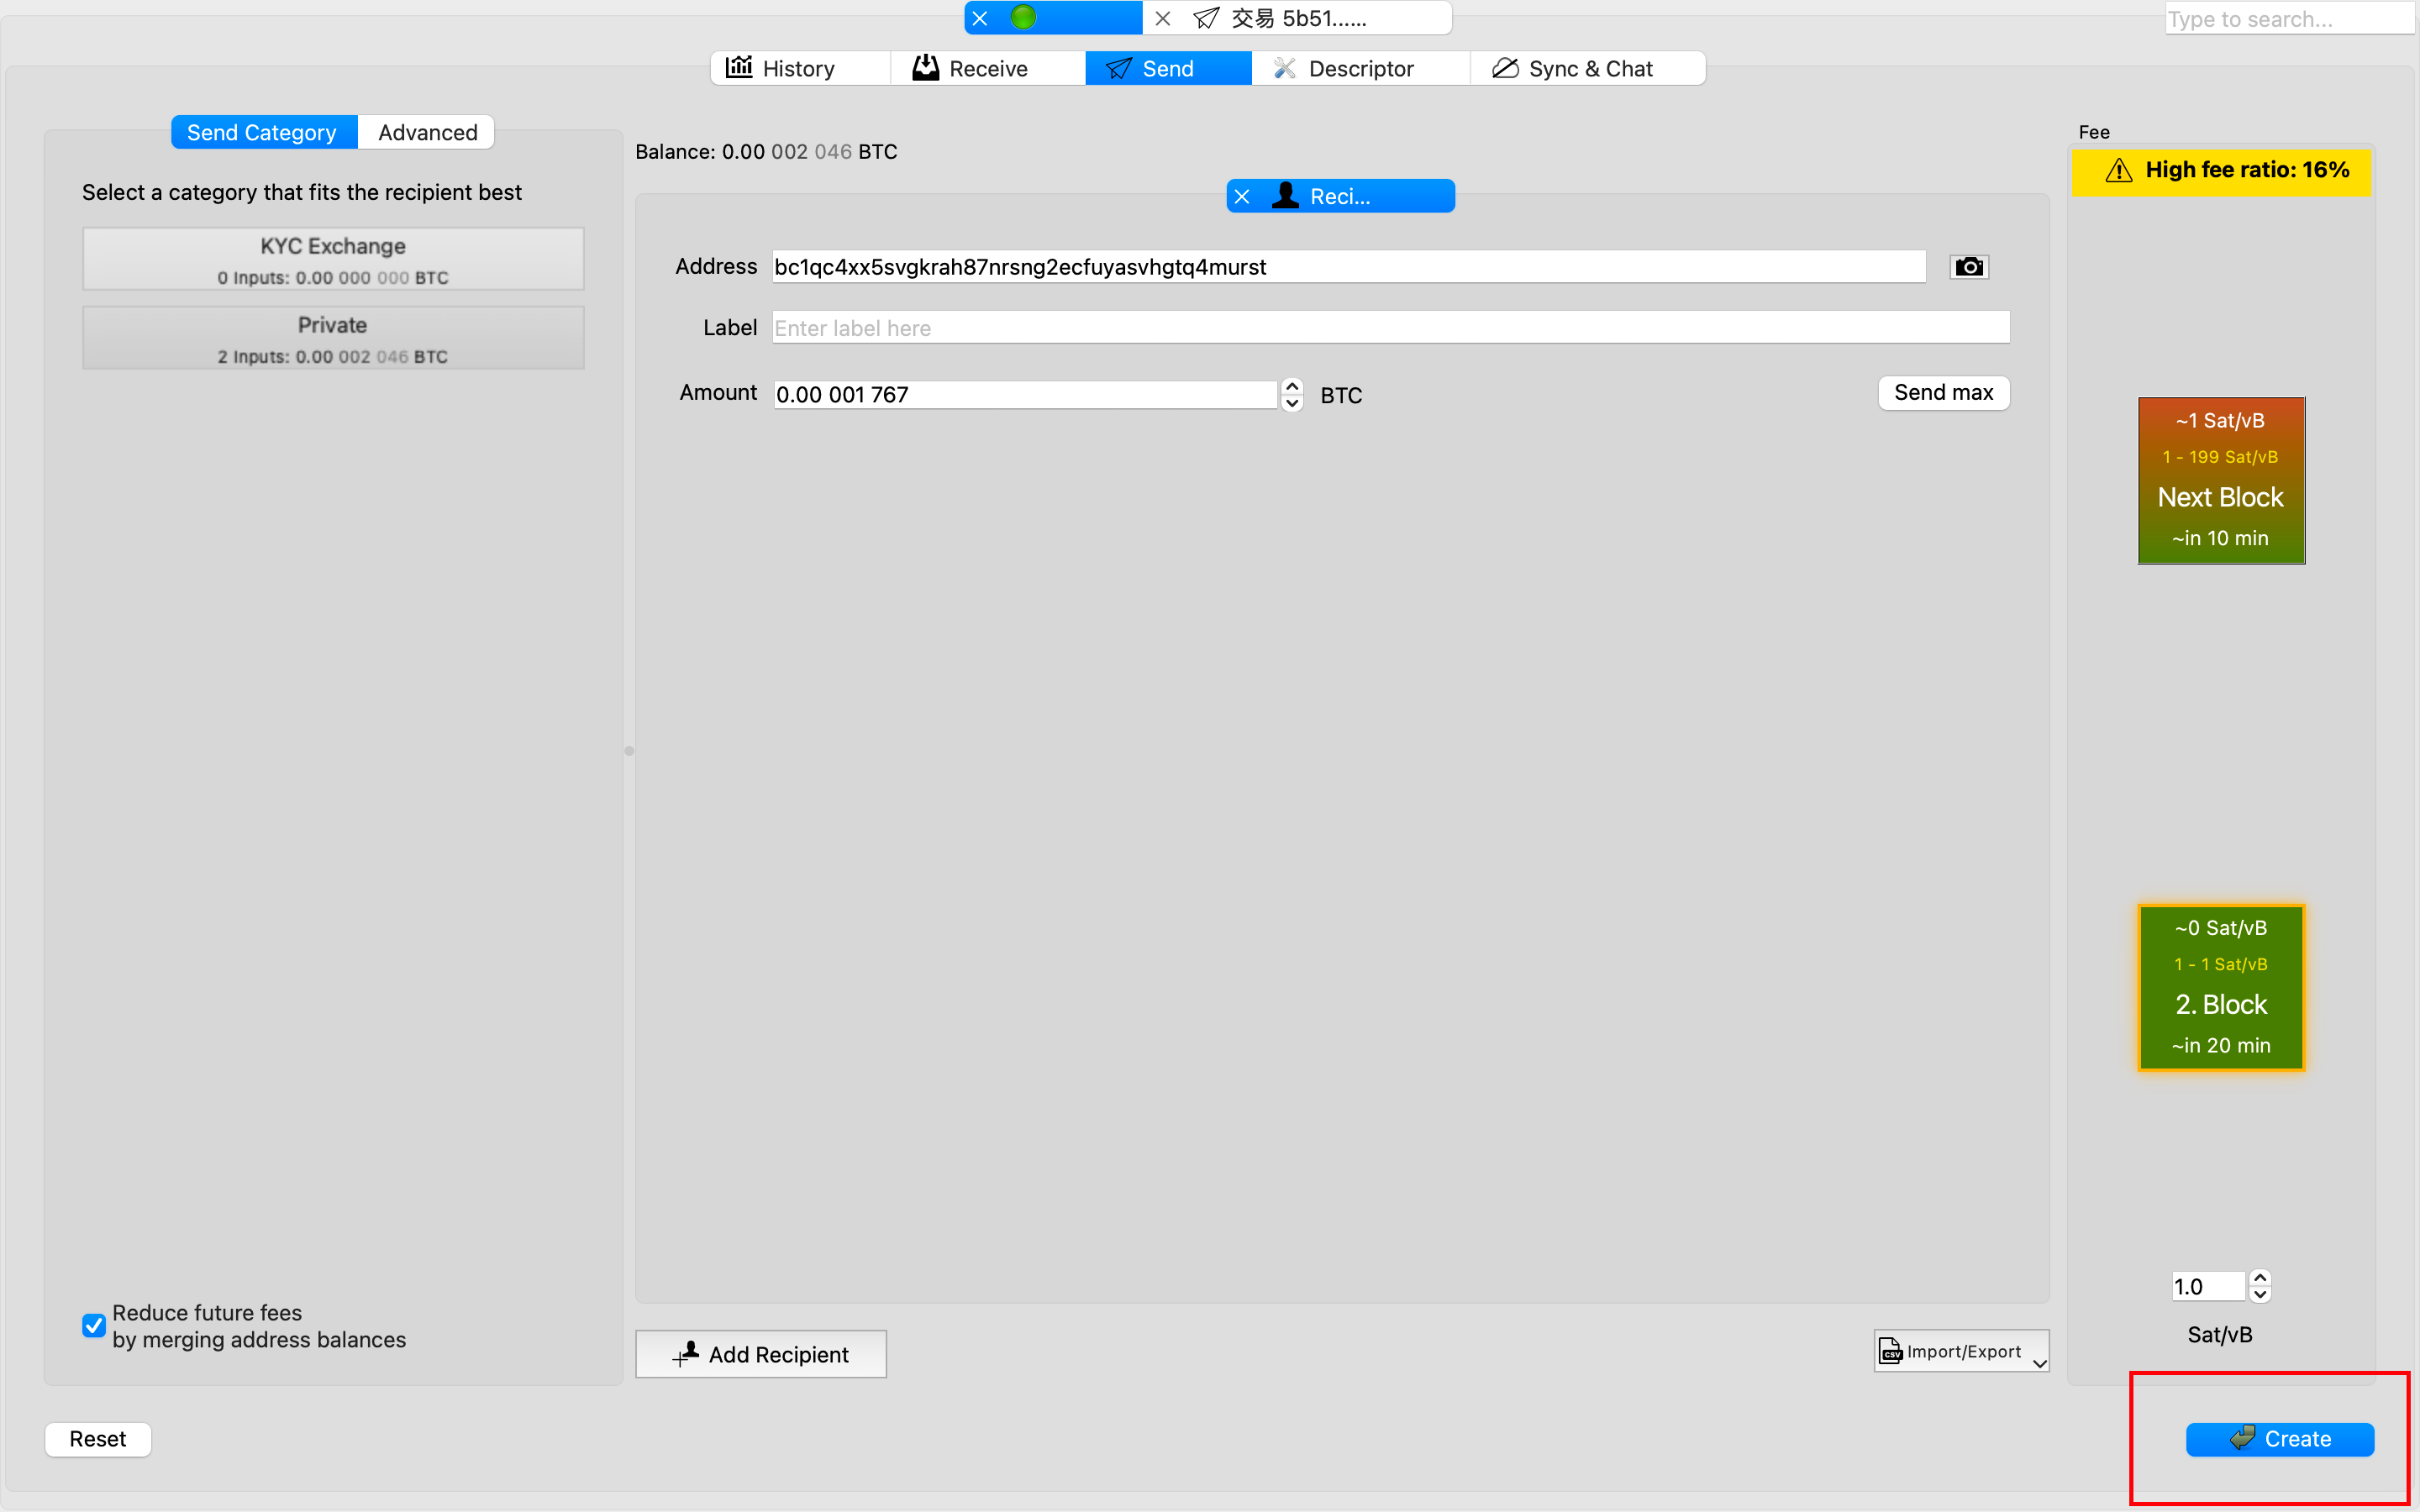Select the Next Block fee block
The width and height of the screenshot is (2420, 1512).
click(2220, 480)
